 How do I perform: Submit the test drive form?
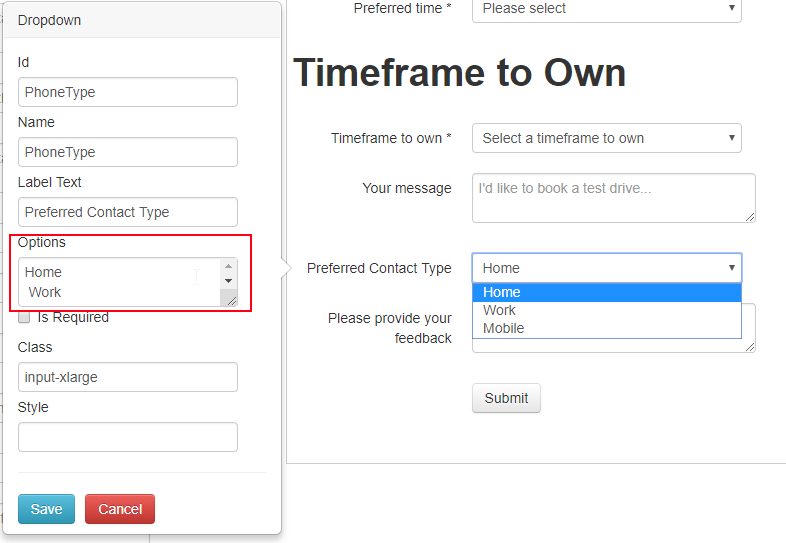pyautogui.click(x=506, y=398)
